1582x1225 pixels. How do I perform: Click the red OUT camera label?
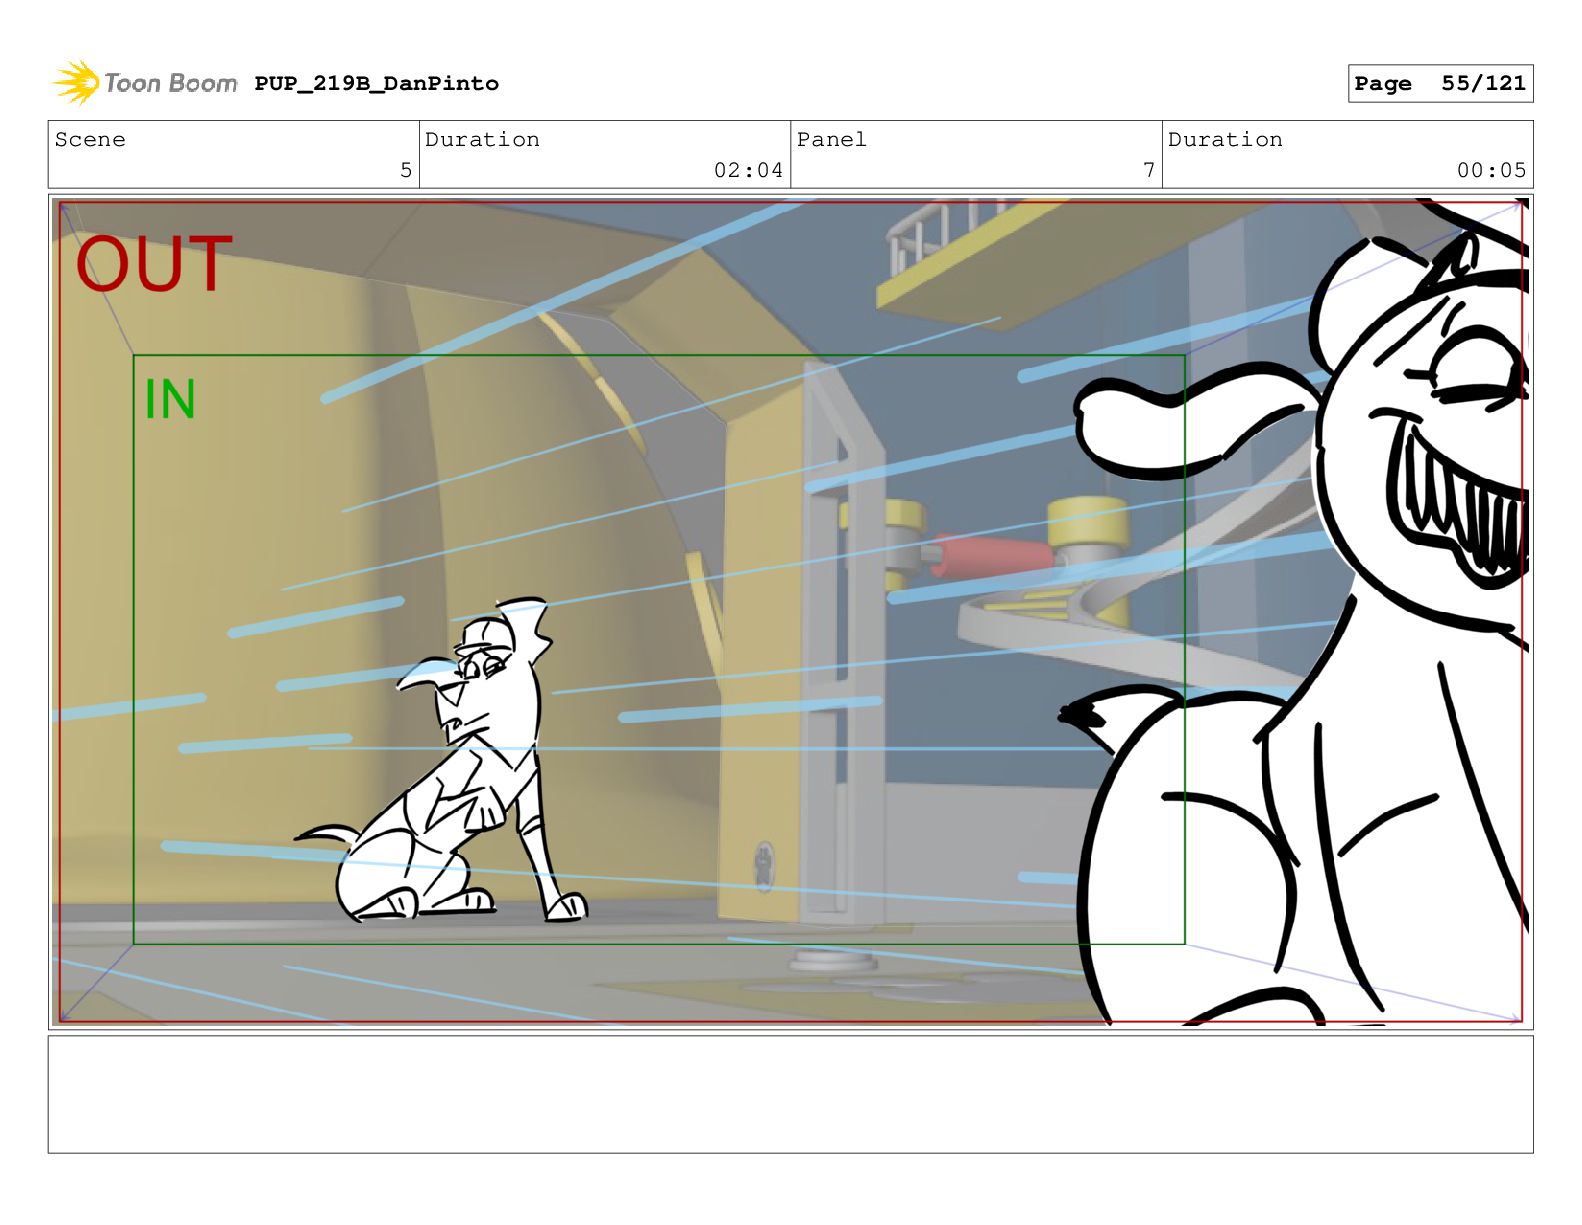(x=153, y=264)
